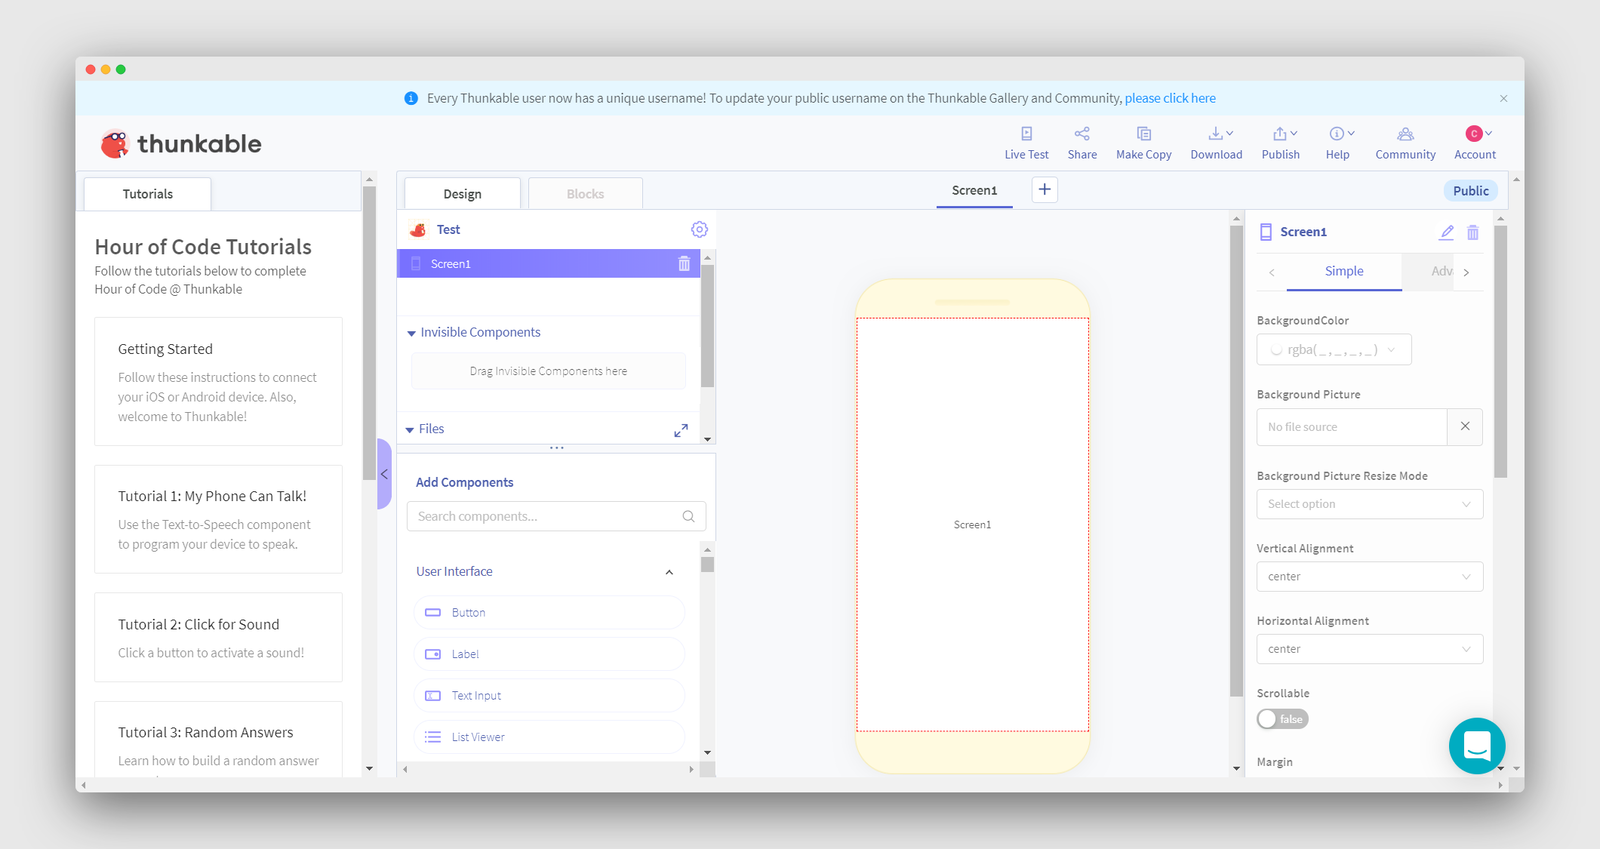The width and height of the screenshot is (1600, 849).
Task: Toggle the Public project badge
Action: pyautogui.click(x=1470, y=191)
